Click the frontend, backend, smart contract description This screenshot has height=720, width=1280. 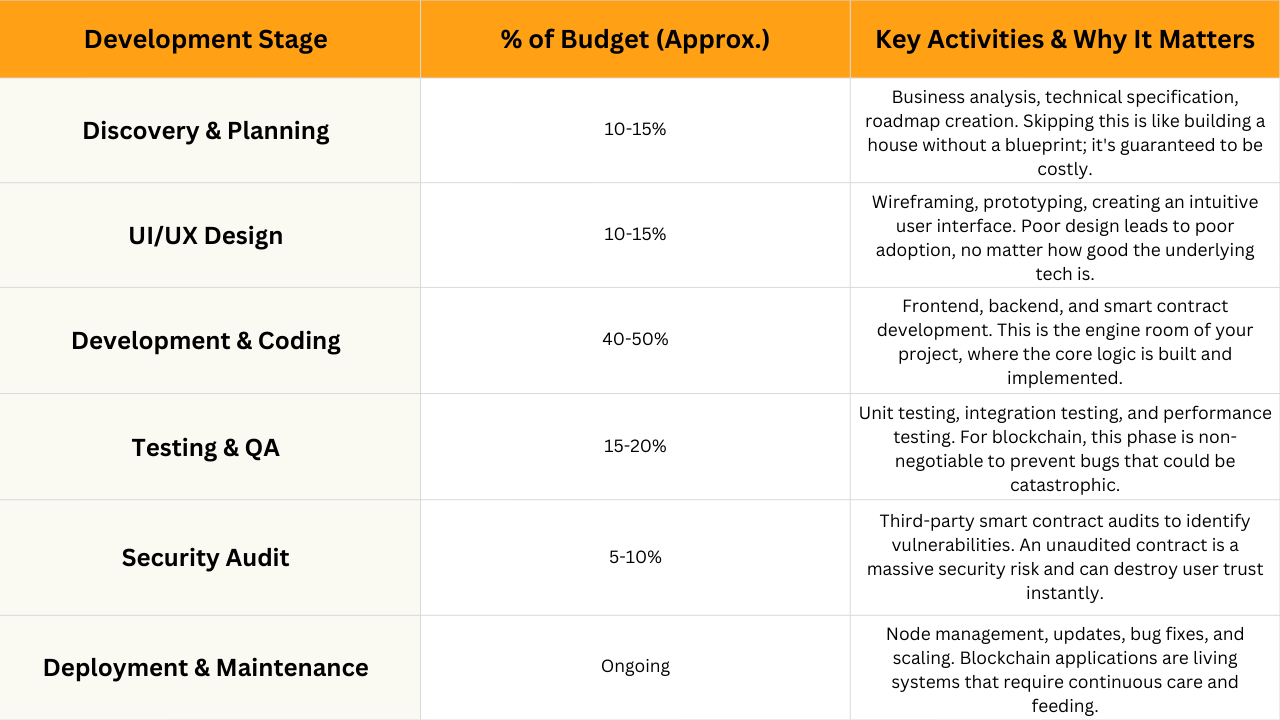click(1065, 342)
